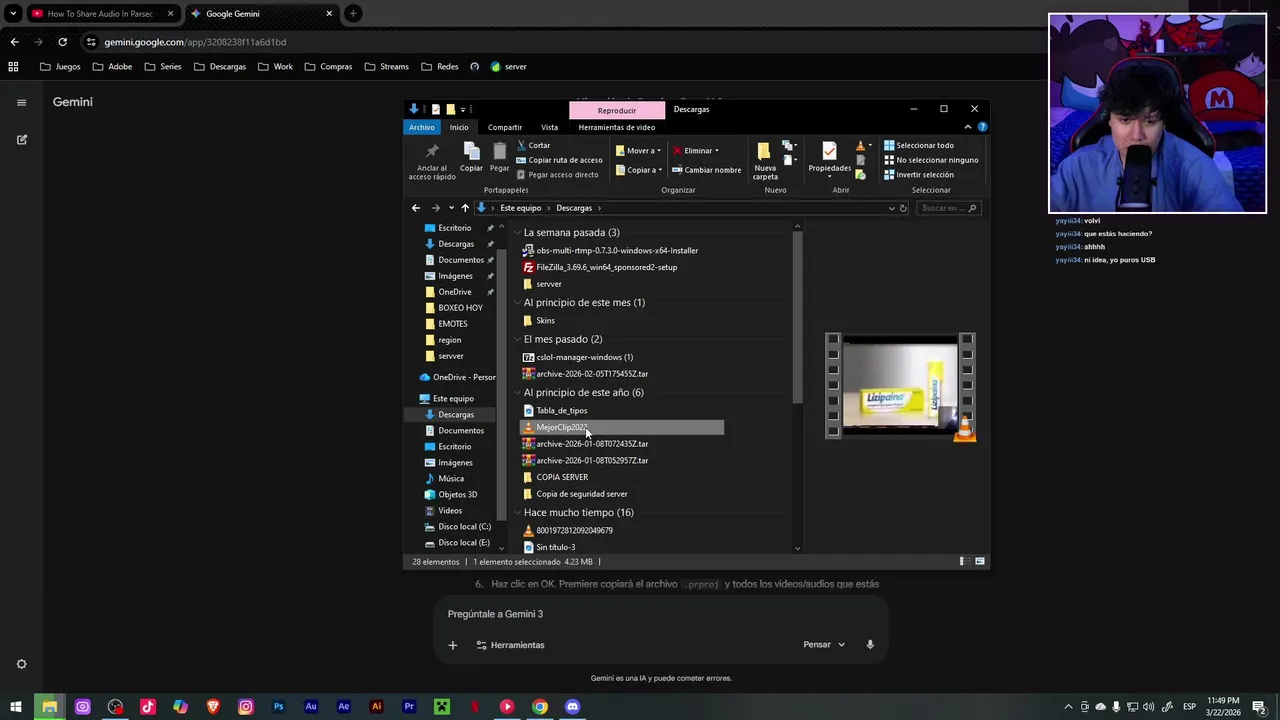The image size is (1280, 720).
Task: Open the Streams bookmarks folder
Action: click(386, 67)
